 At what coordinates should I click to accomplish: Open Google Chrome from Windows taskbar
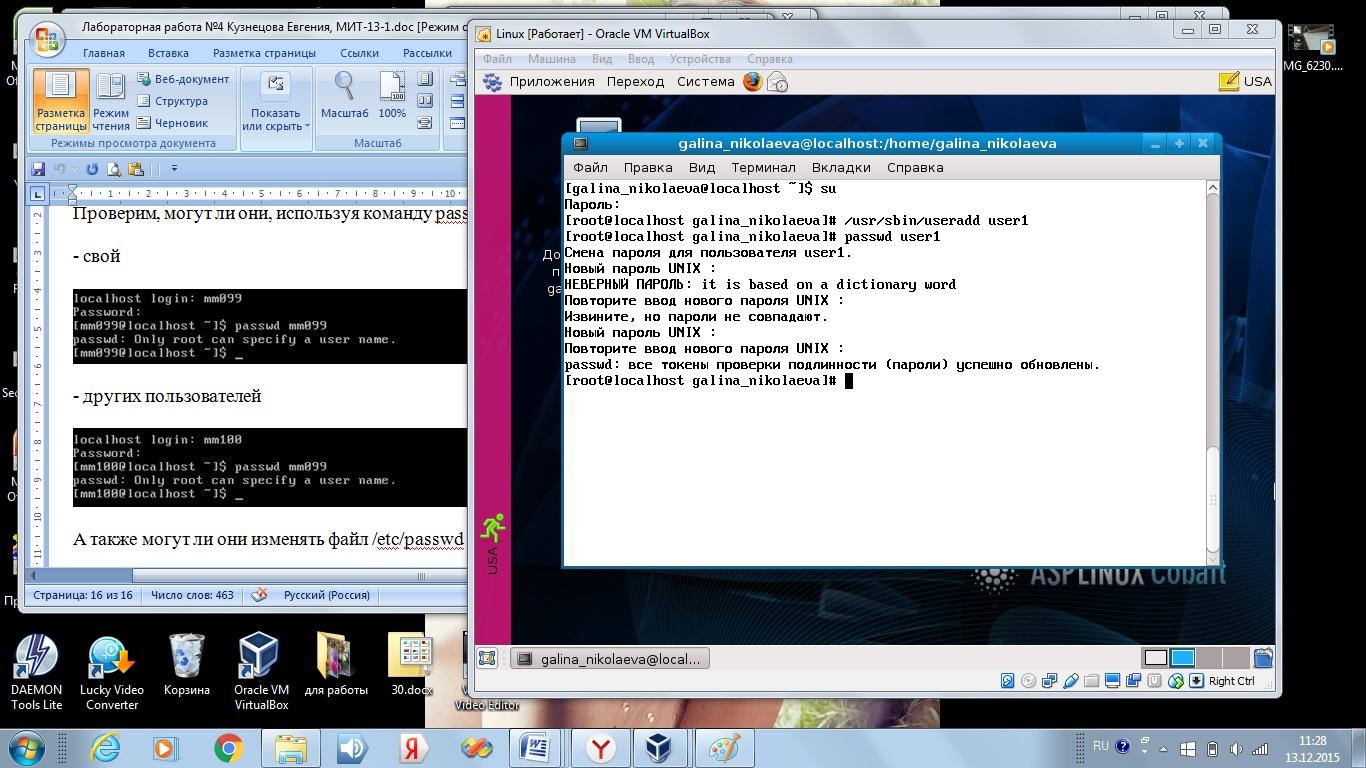pos(229,747)
